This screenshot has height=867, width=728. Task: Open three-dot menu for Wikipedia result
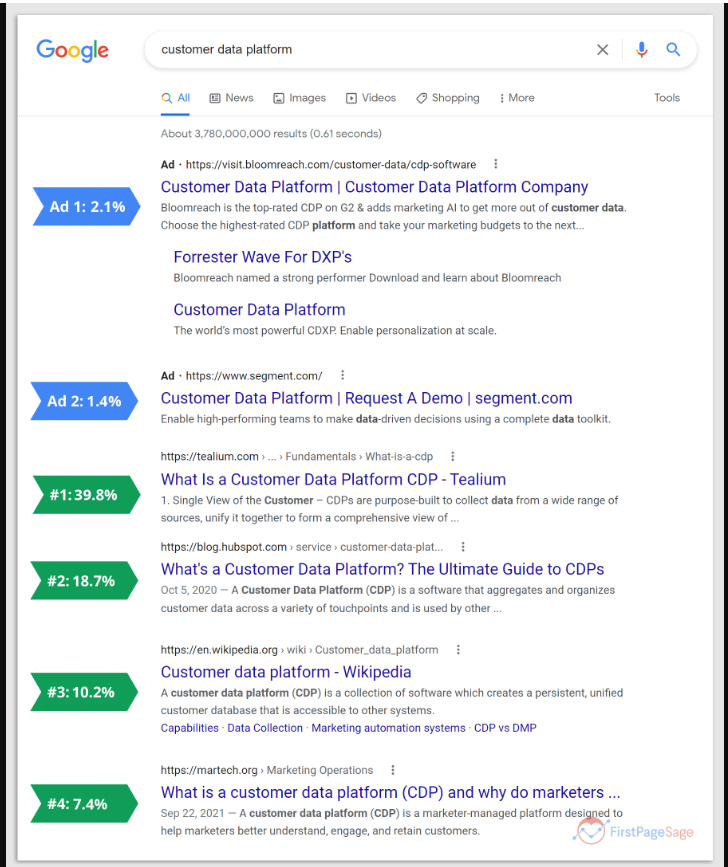tap(458, 650)
